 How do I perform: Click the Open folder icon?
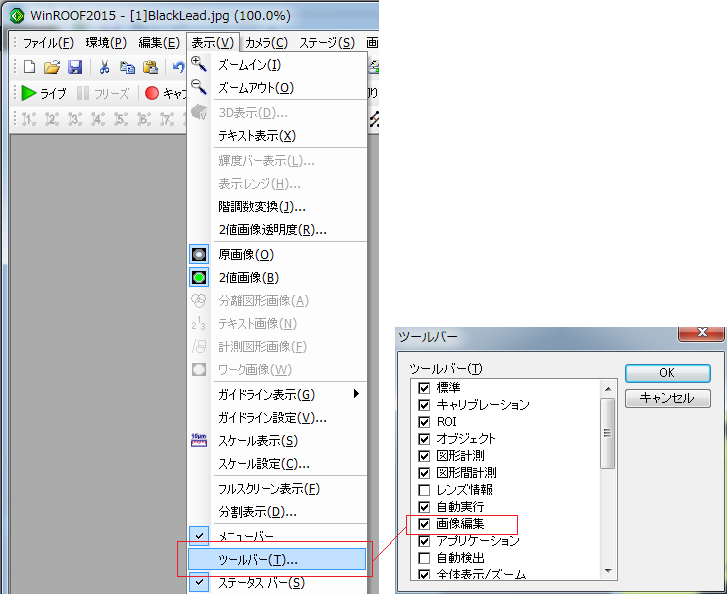(52, 67)
